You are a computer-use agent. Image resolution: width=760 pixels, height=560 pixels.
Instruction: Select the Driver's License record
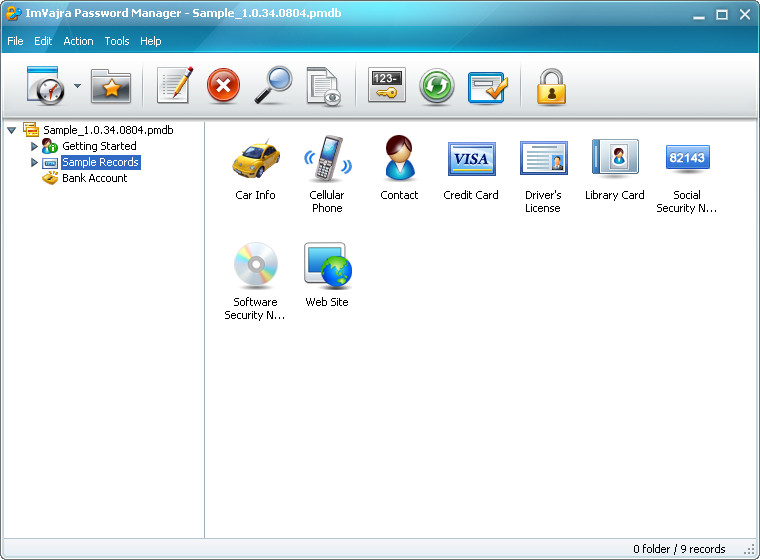(x=543, y=177)
